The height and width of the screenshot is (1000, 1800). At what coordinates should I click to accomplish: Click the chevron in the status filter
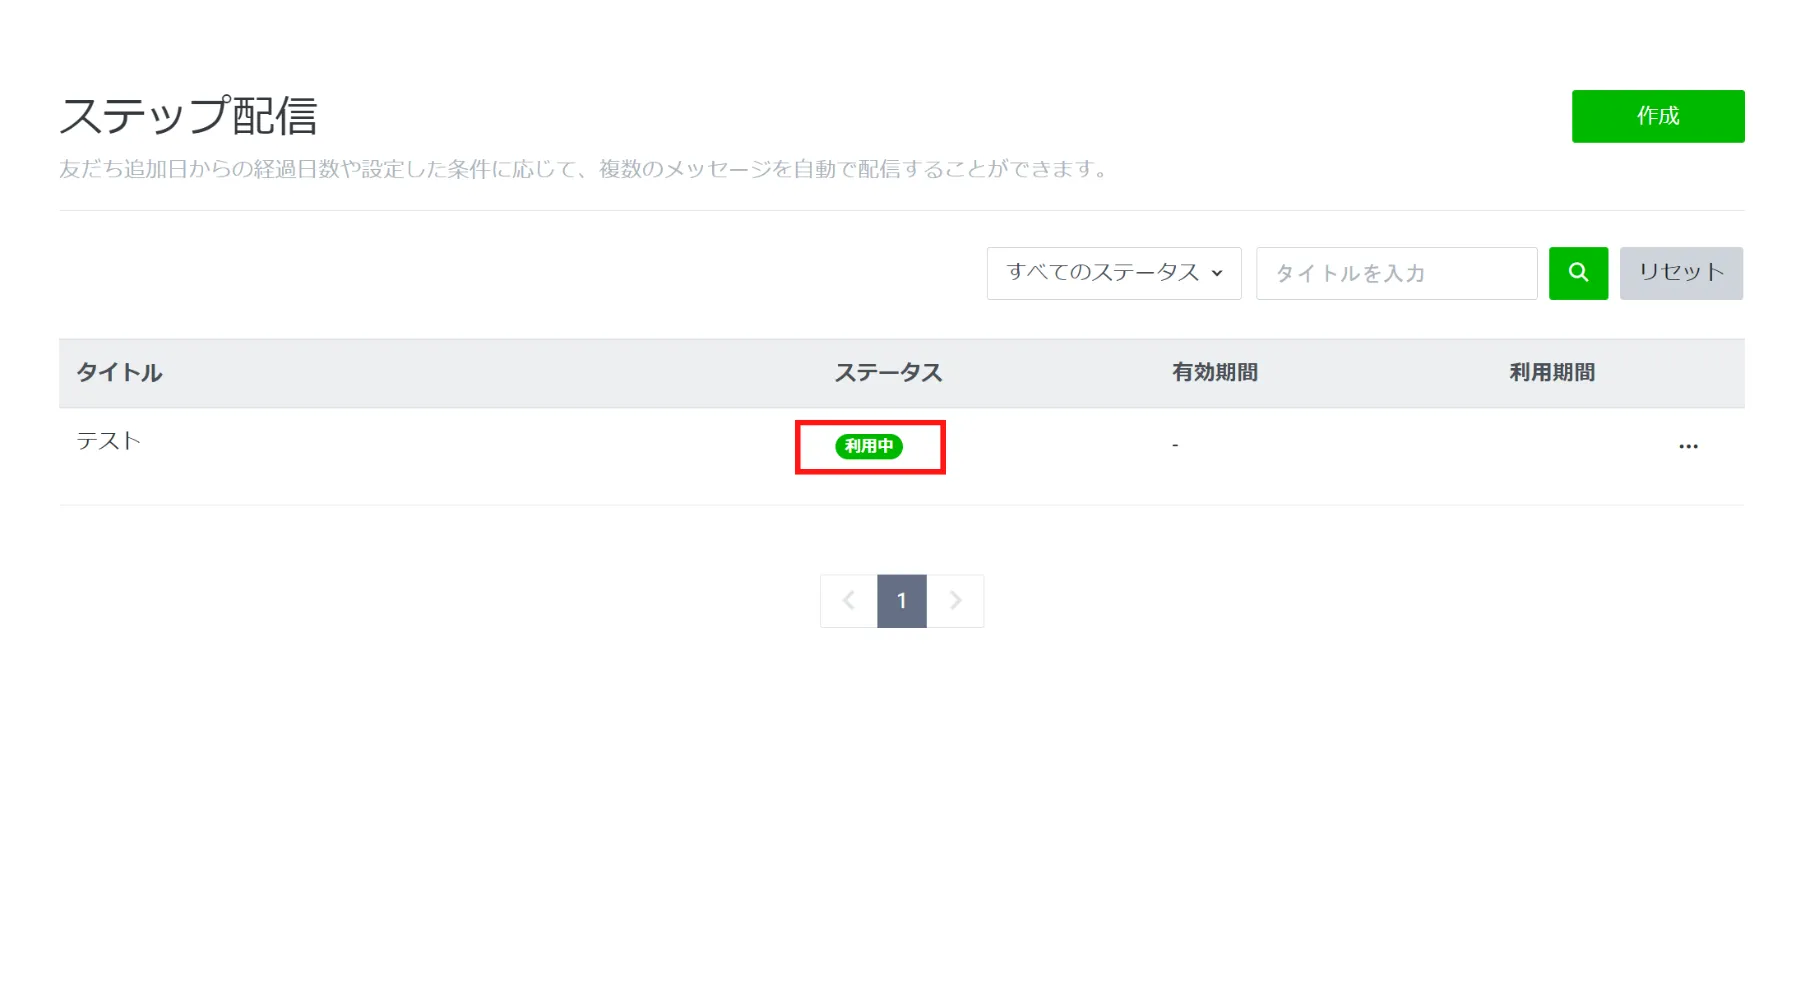[x=1217, y=273]
